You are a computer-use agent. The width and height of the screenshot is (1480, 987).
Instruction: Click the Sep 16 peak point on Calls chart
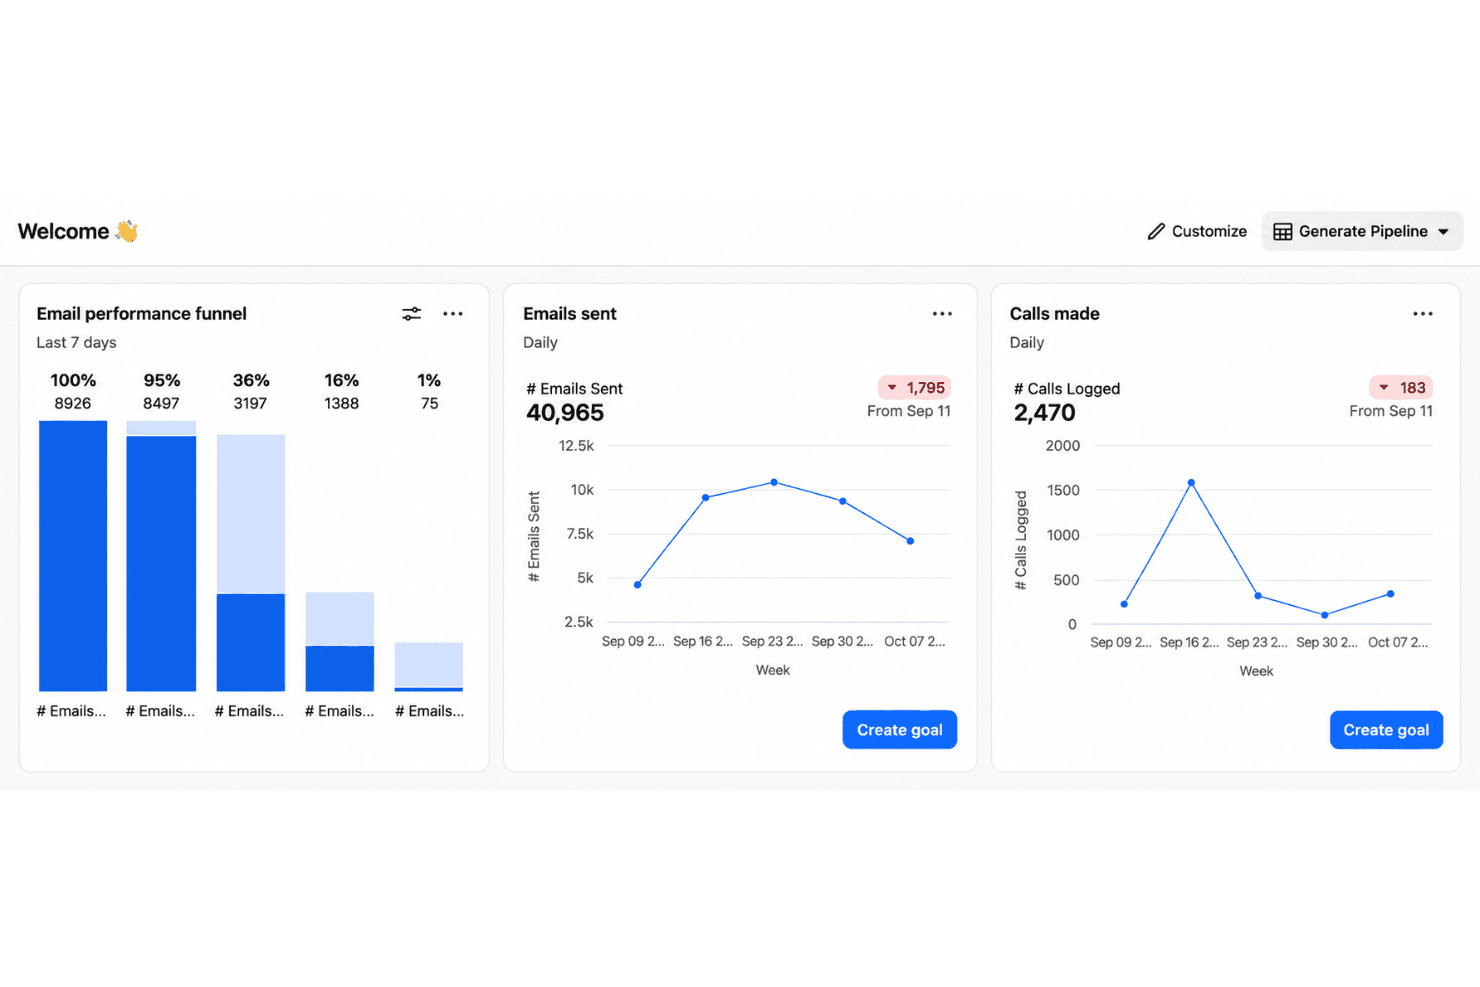pyautogui.click(x=1191, y=483)
